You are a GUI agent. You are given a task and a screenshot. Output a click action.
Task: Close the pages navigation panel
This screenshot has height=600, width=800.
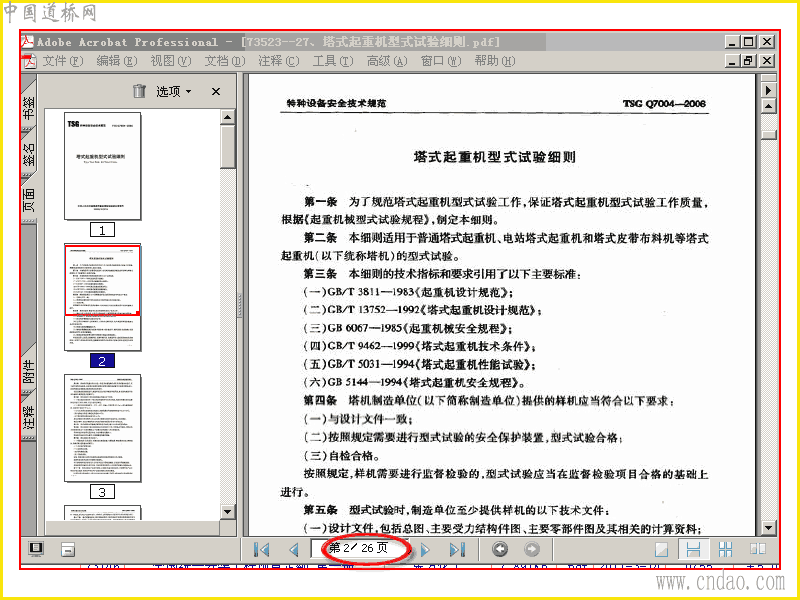[216, 91]
